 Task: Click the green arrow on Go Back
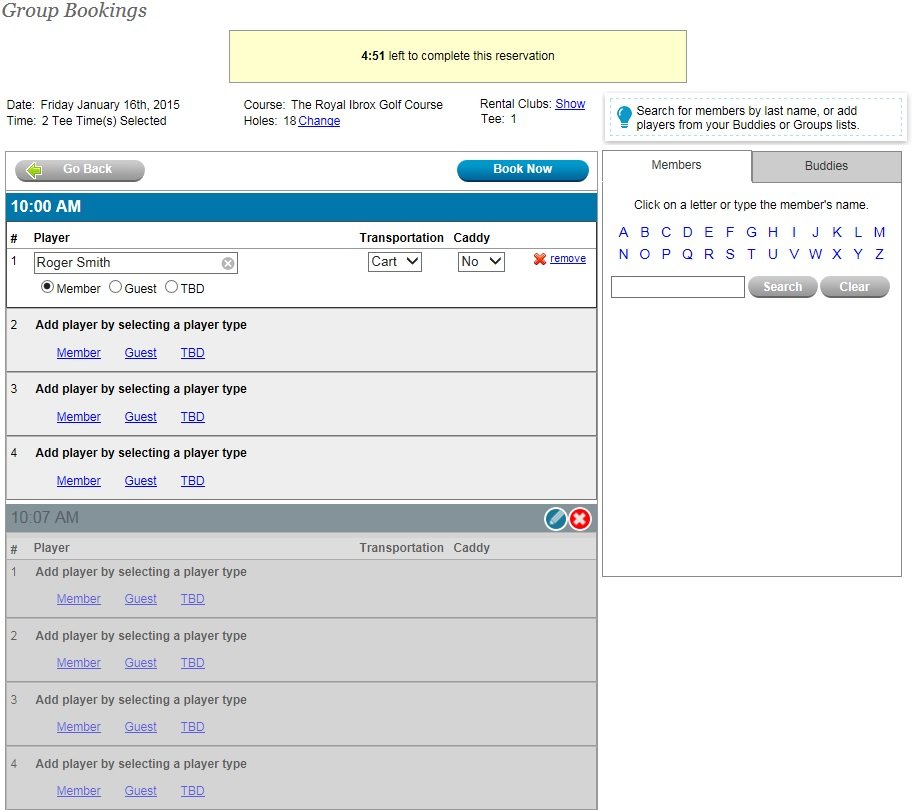coord(35,170)
